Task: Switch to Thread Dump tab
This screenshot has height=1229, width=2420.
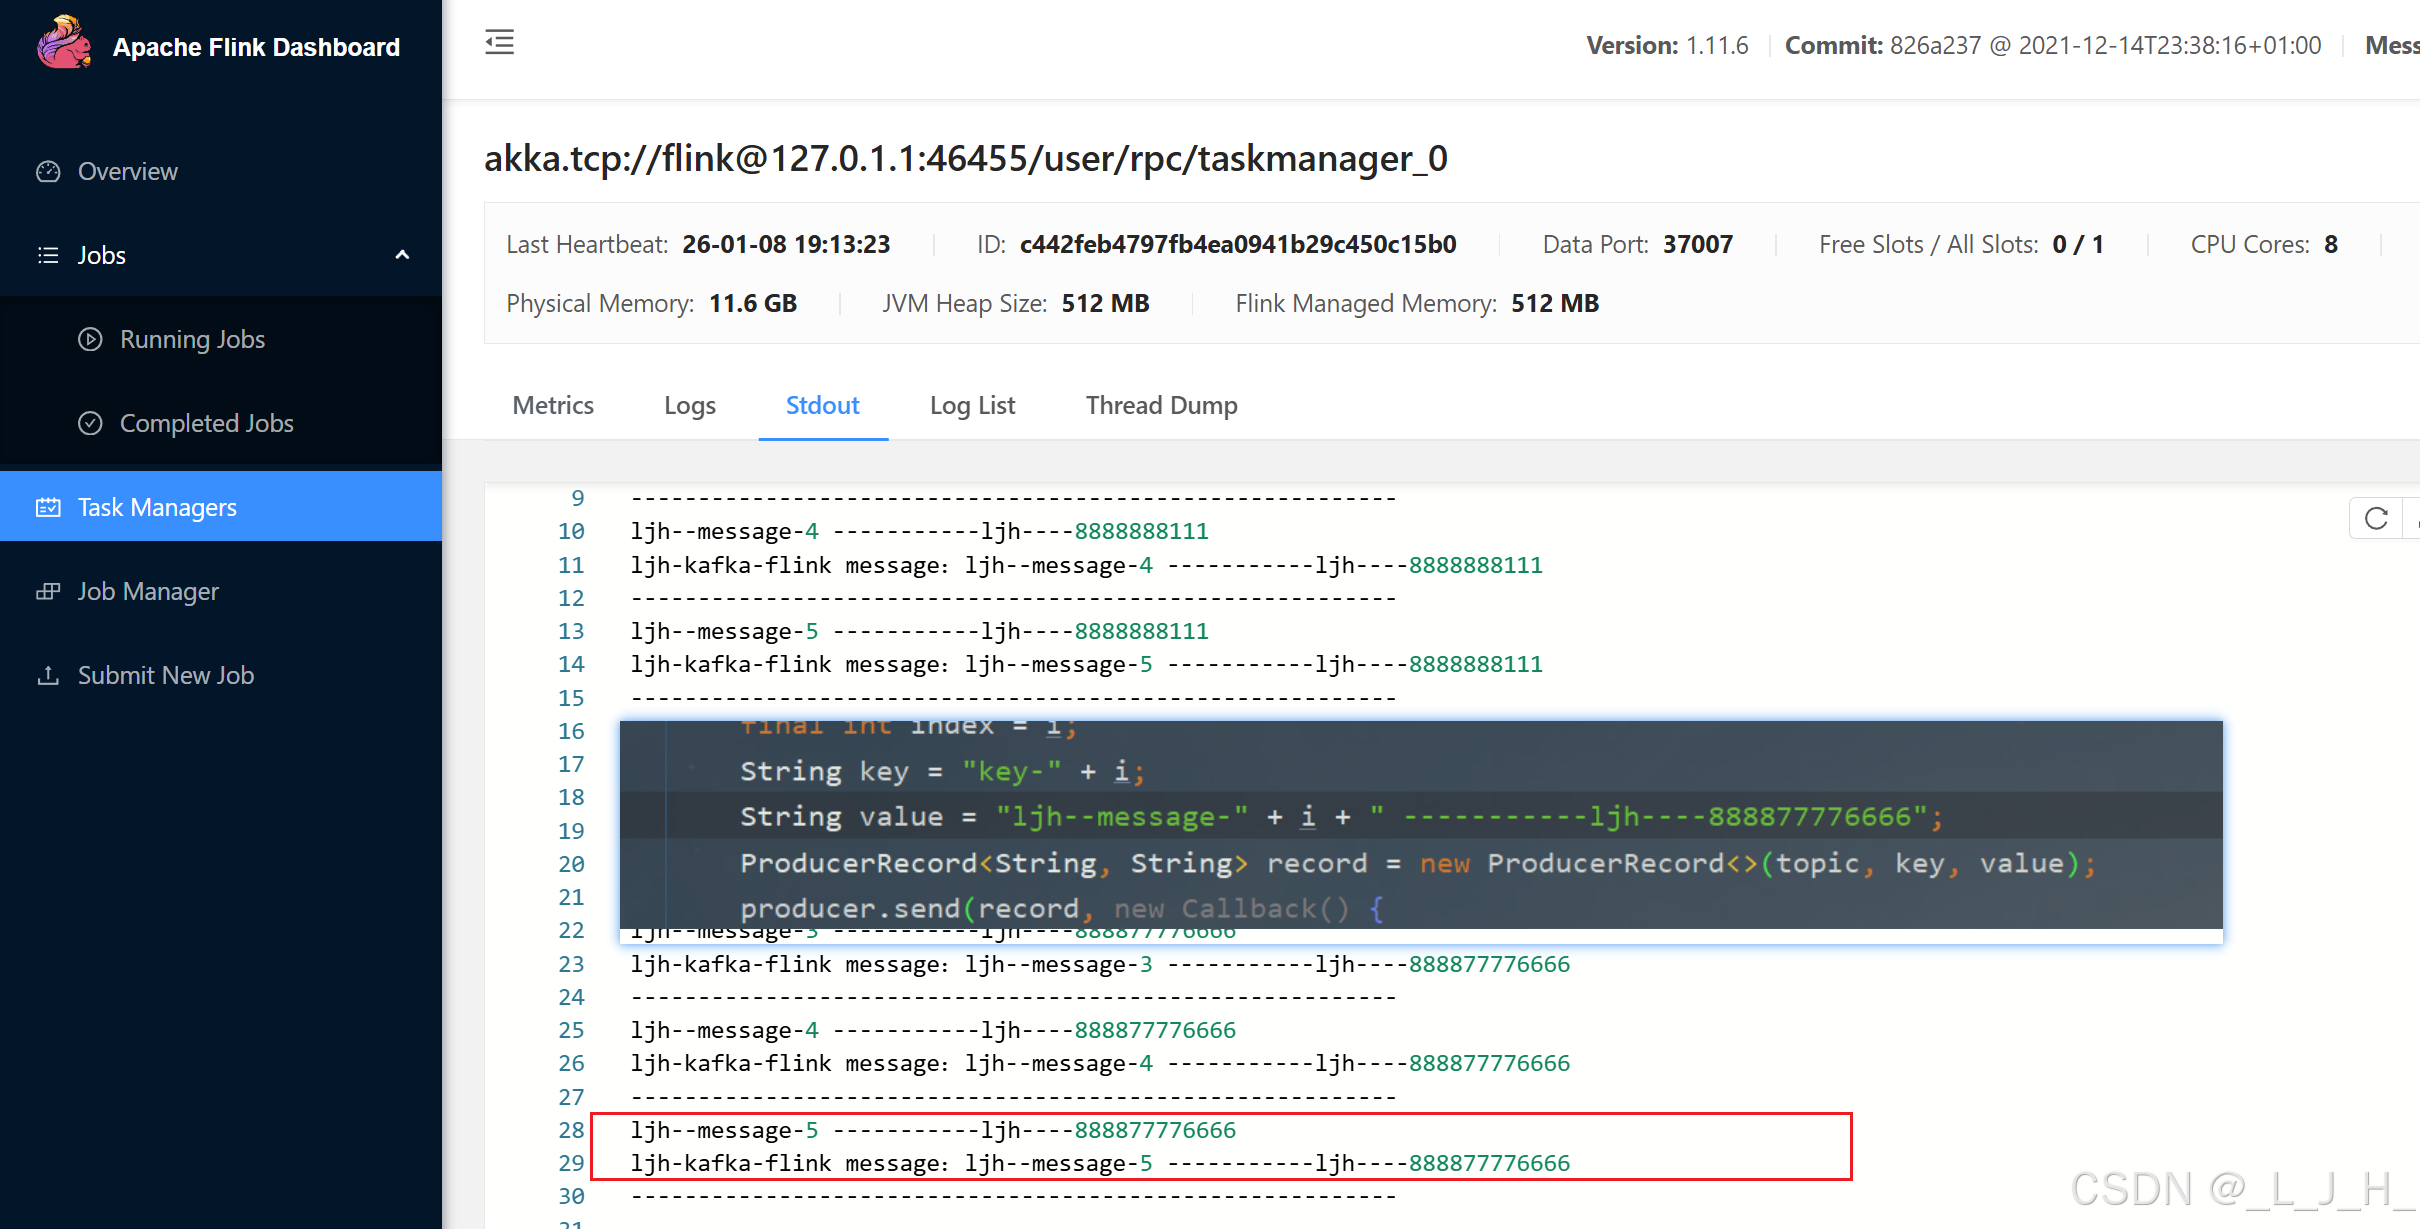Action: [1161, 405]
